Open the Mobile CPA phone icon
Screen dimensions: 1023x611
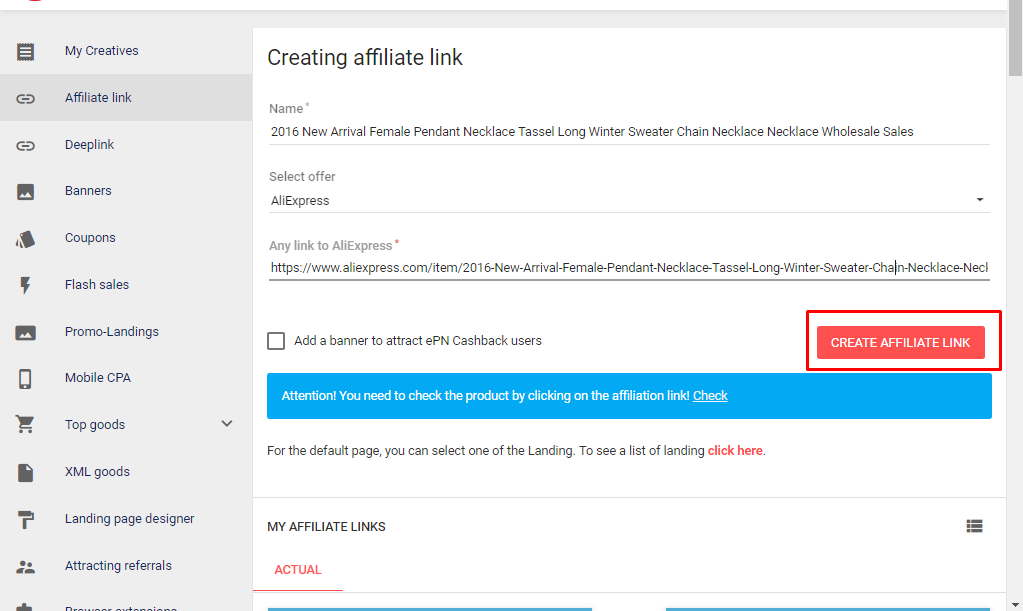25,377
